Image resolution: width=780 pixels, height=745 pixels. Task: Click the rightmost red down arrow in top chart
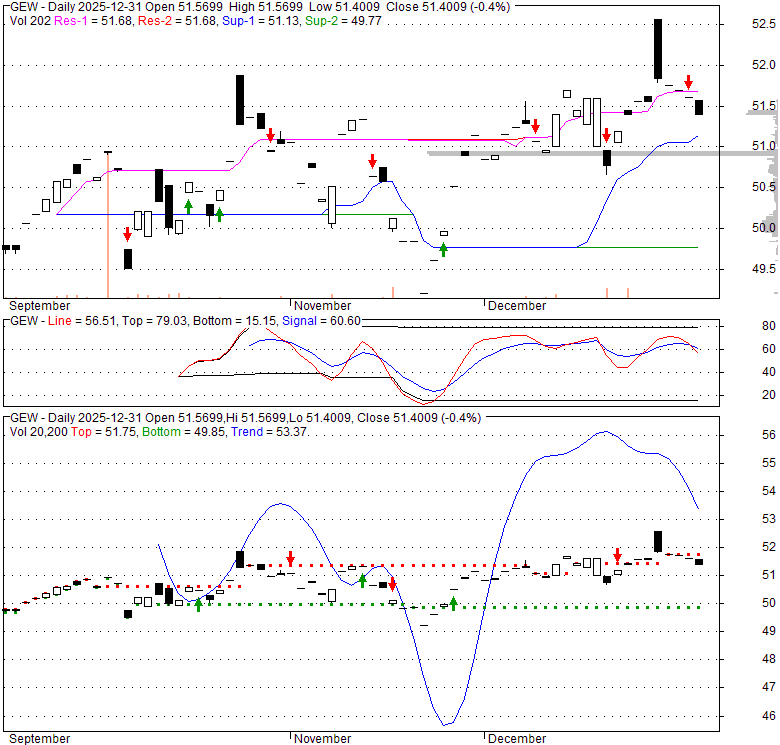point(688,83)
